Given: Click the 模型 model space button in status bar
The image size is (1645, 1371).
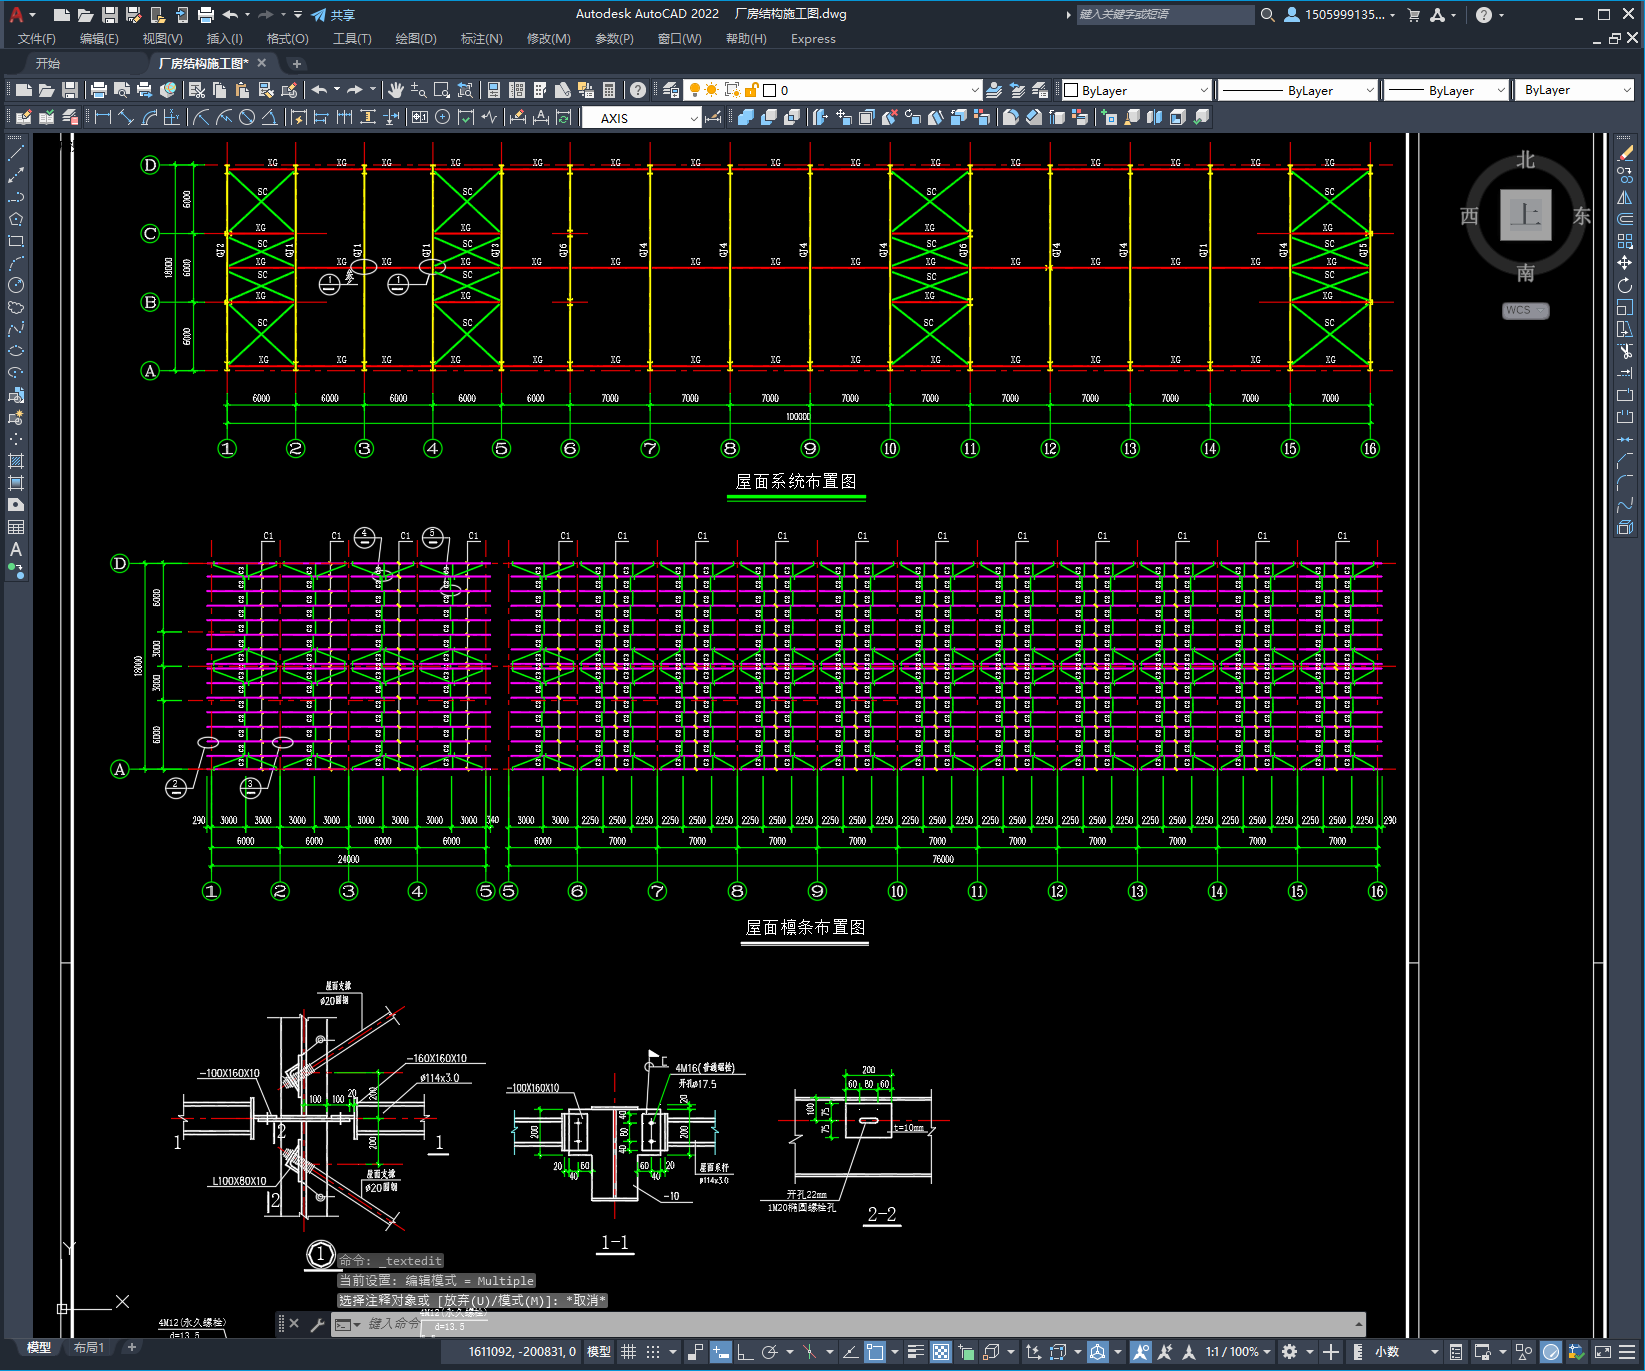Looking at the screenshot, I should pos(599,1352).
